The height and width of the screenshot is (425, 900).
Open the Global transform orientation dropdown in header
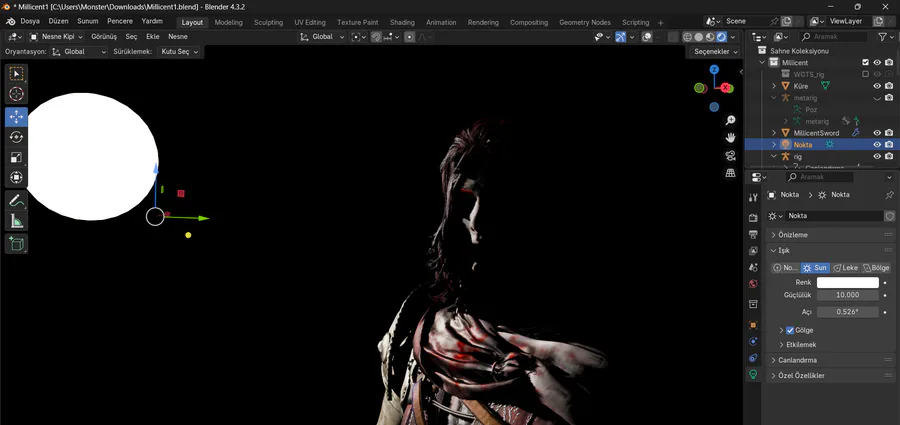click(322, 37)
